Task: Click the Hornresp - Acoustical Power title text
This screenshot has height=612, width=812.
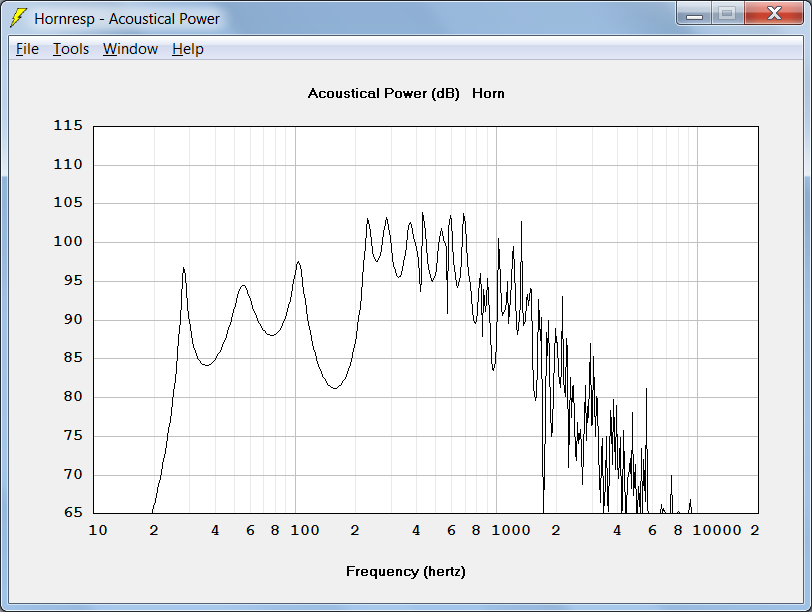Action: pos(127,19)
